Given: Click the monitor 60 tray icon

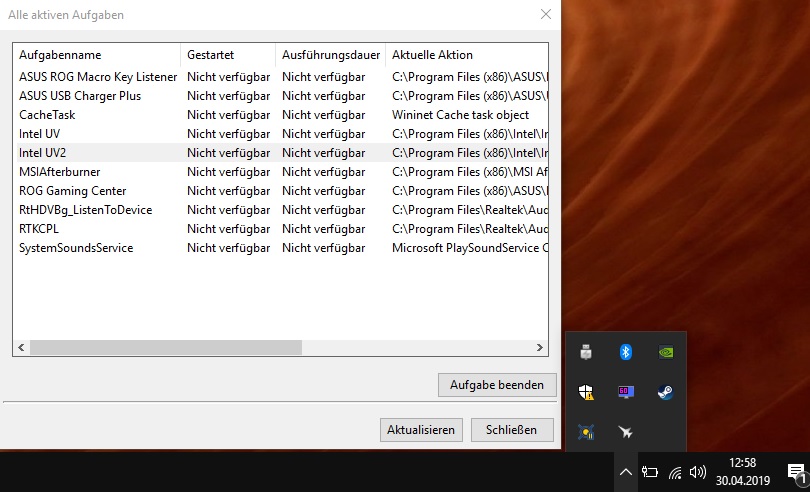Looking at the screenshot, I should click(x=626, y=392).
